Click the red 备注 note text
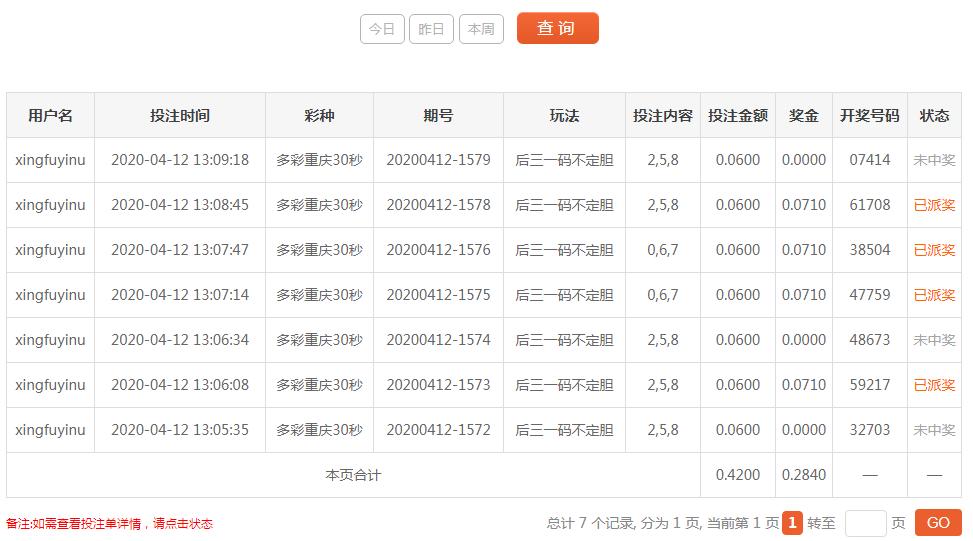This screenshot has height=541, width=973. coord(109,524)
